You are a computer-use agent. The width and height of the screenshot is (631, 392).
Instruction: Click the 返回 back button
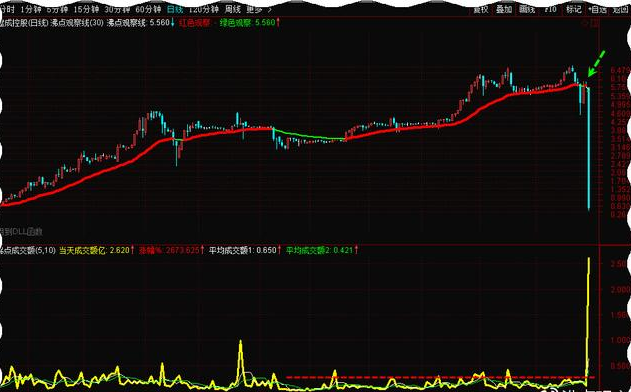621,9
